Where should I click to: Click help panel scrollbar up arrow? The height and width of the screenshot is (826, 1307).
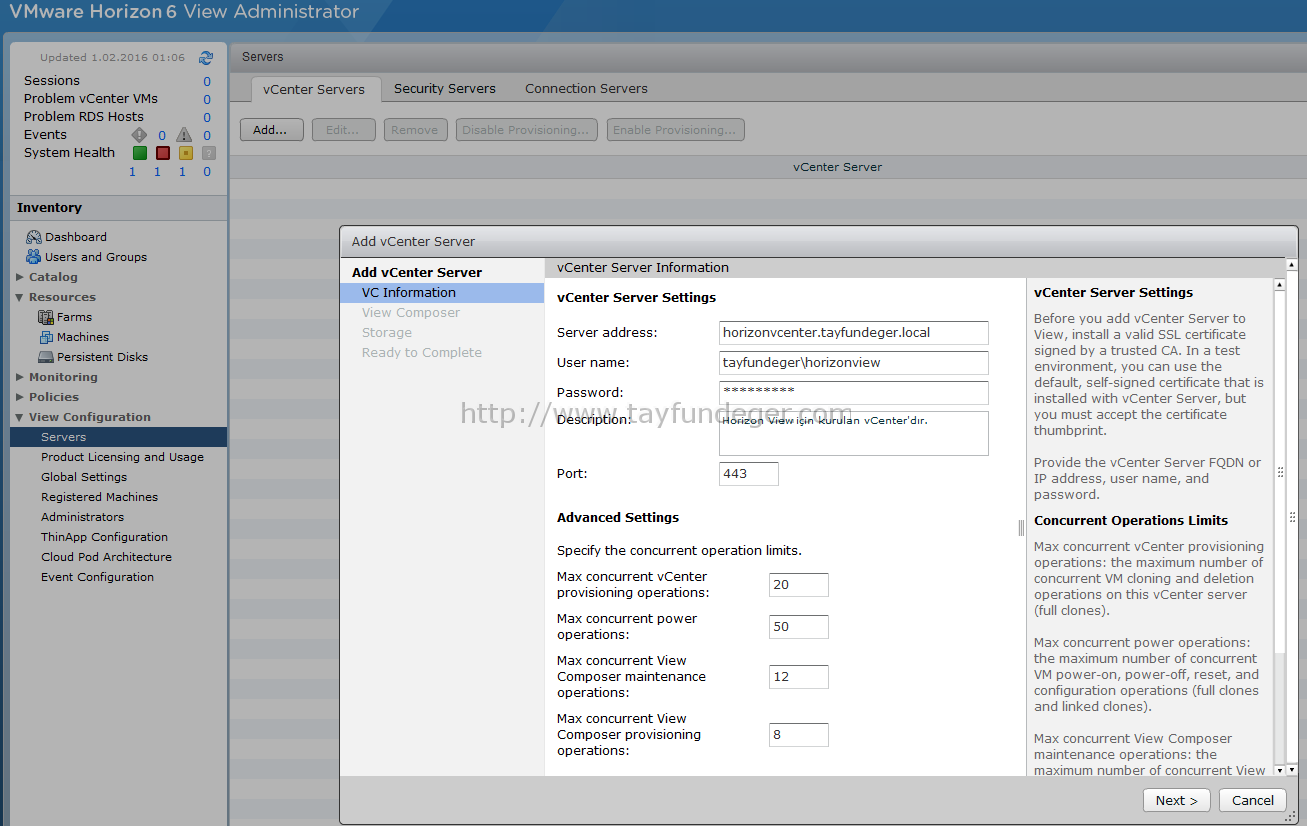click(x=1279, y=285)
